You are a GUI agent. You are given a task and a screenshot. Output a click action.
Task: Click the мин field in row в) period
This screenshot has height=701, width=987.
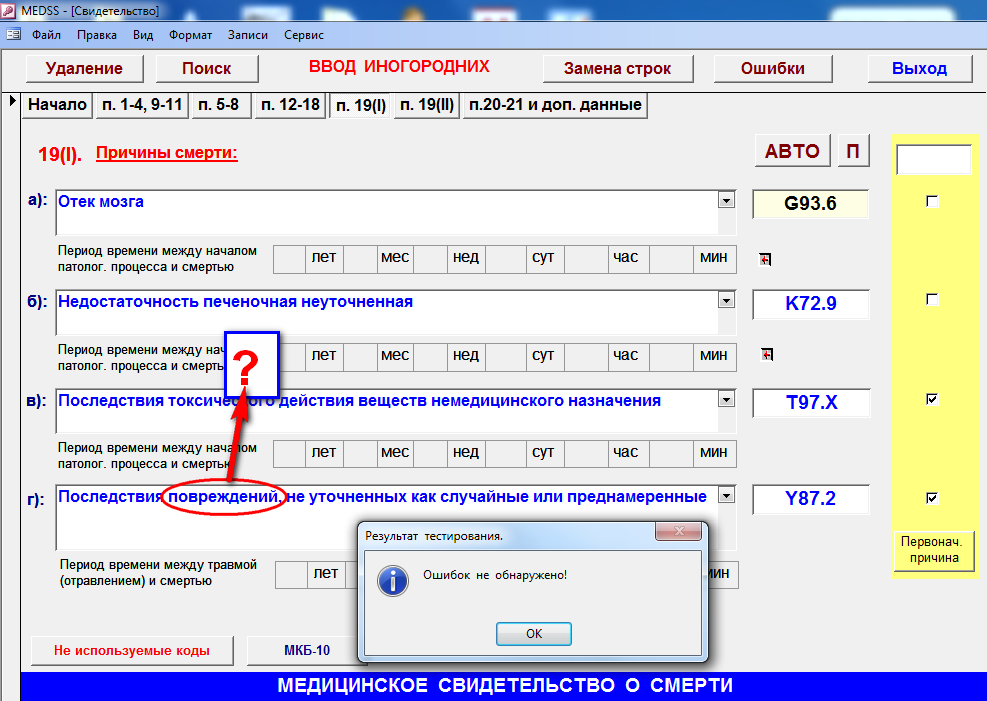671,454
